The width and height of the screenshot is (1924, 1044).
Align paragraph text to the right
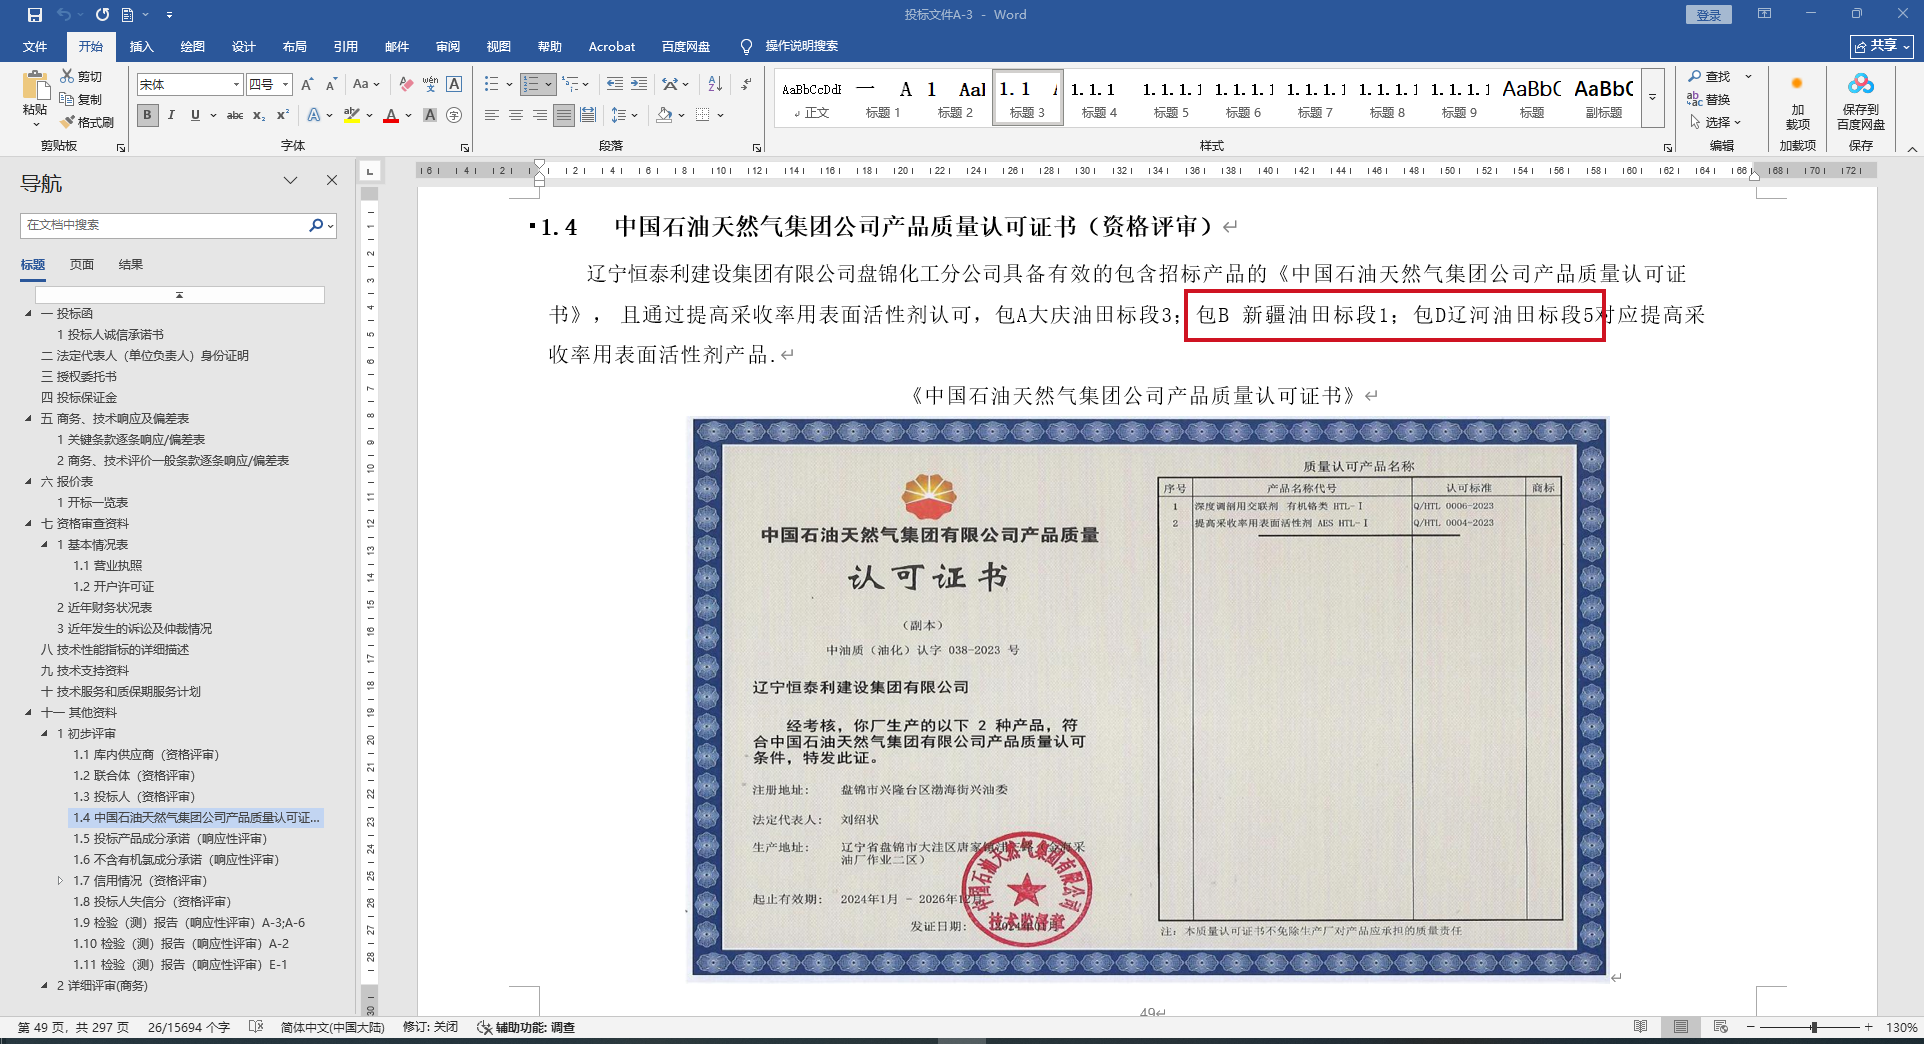(540, 115)
